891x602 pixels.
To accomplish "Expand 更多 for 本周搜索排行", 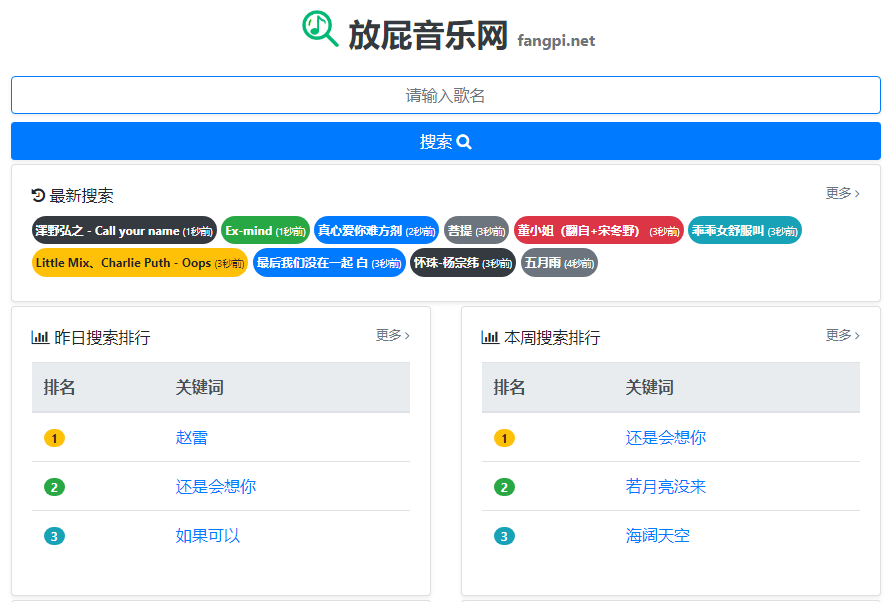I will click(x=841, y=336).
